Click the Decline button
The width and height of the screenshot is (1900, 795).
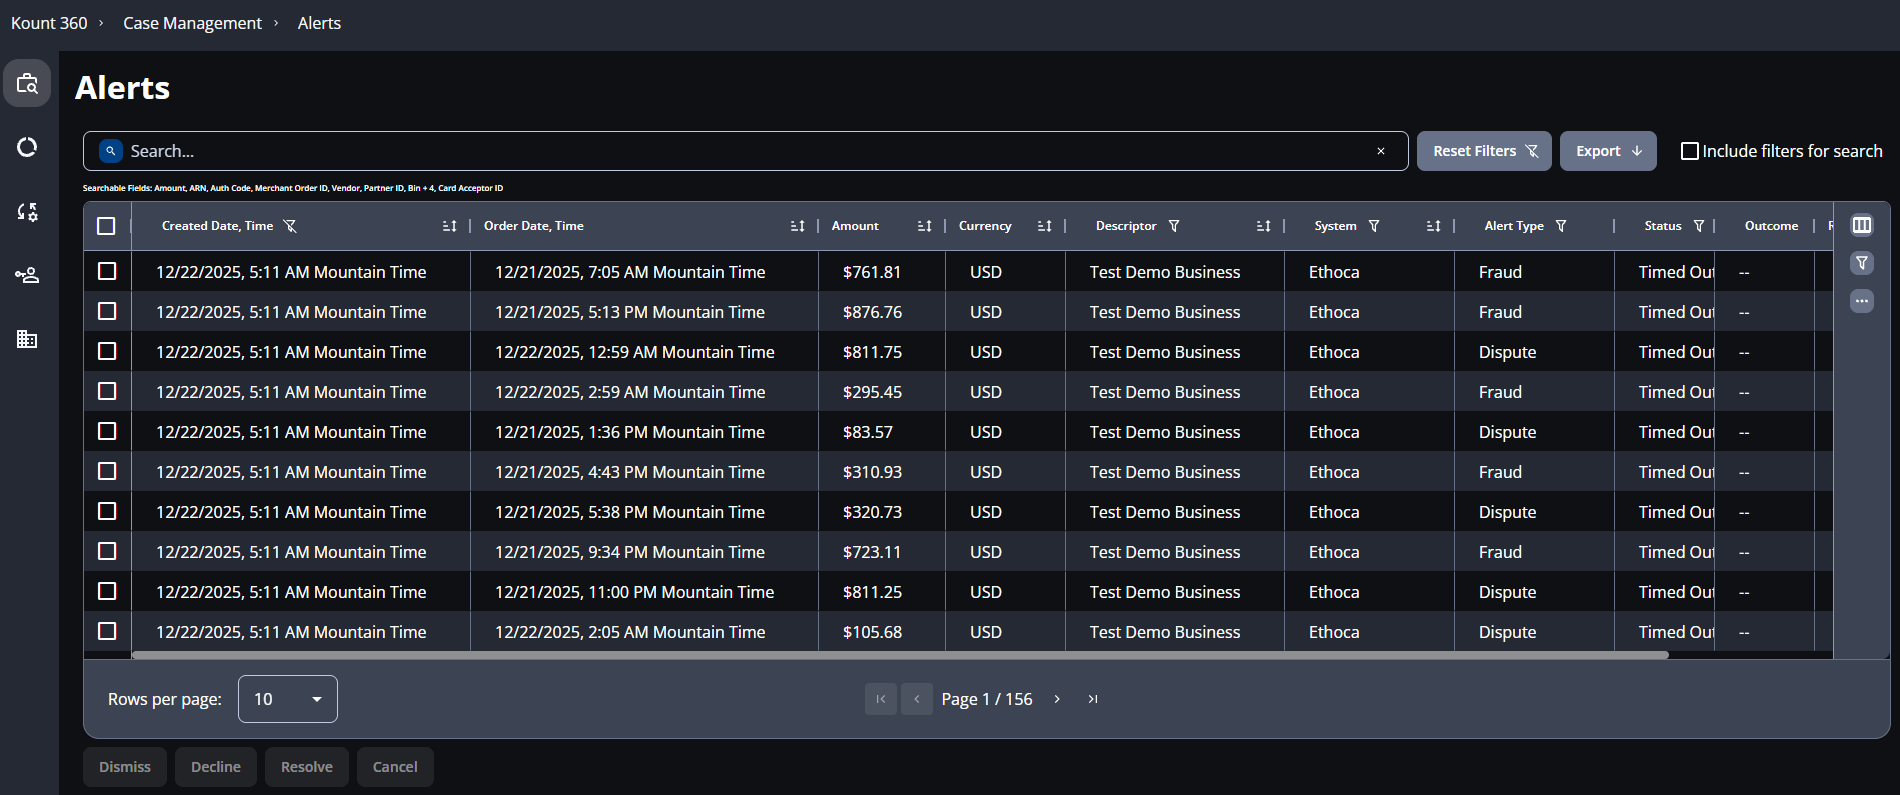(x=216, y=767)
